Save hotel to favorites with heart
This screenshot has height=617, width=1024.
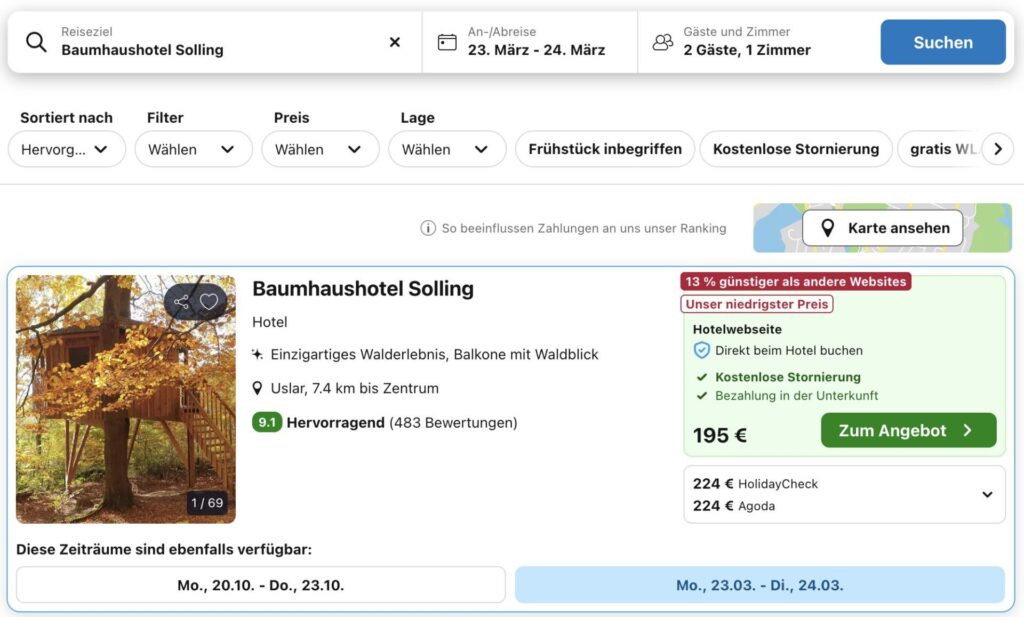[208, 301]
